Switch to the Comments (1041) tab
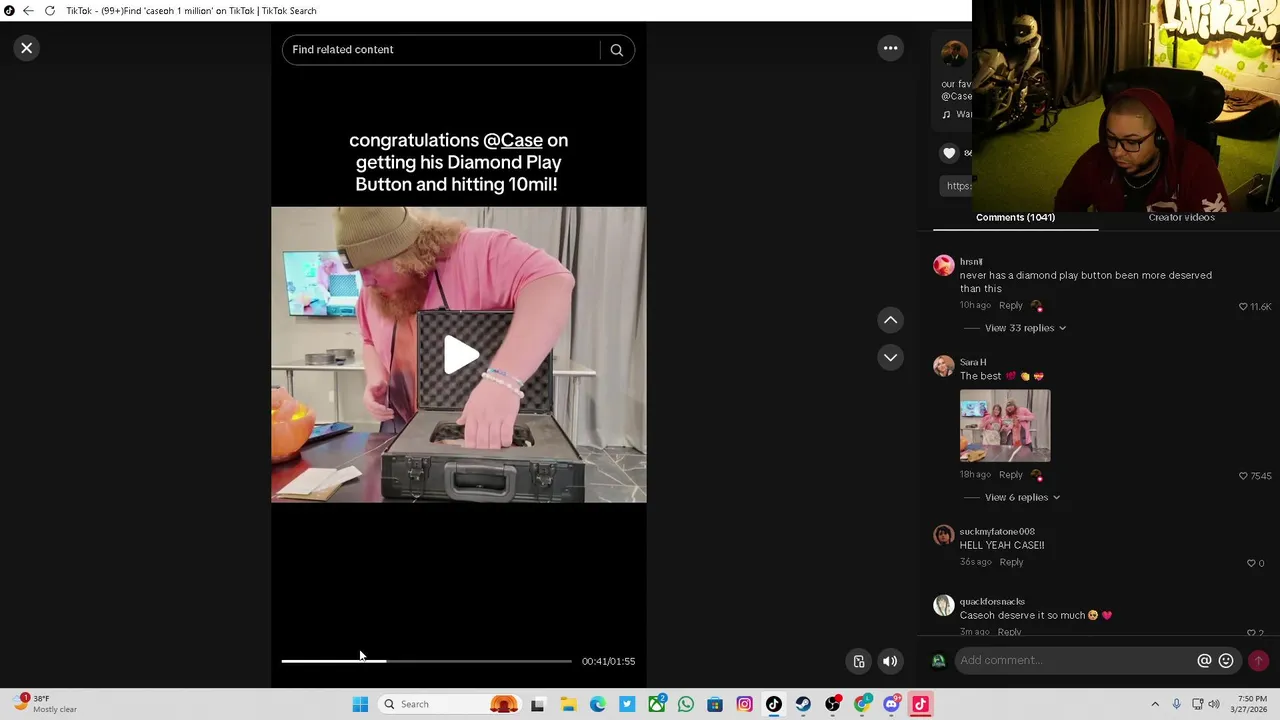Screen dimensions: 1280x720 (1015, 217)
